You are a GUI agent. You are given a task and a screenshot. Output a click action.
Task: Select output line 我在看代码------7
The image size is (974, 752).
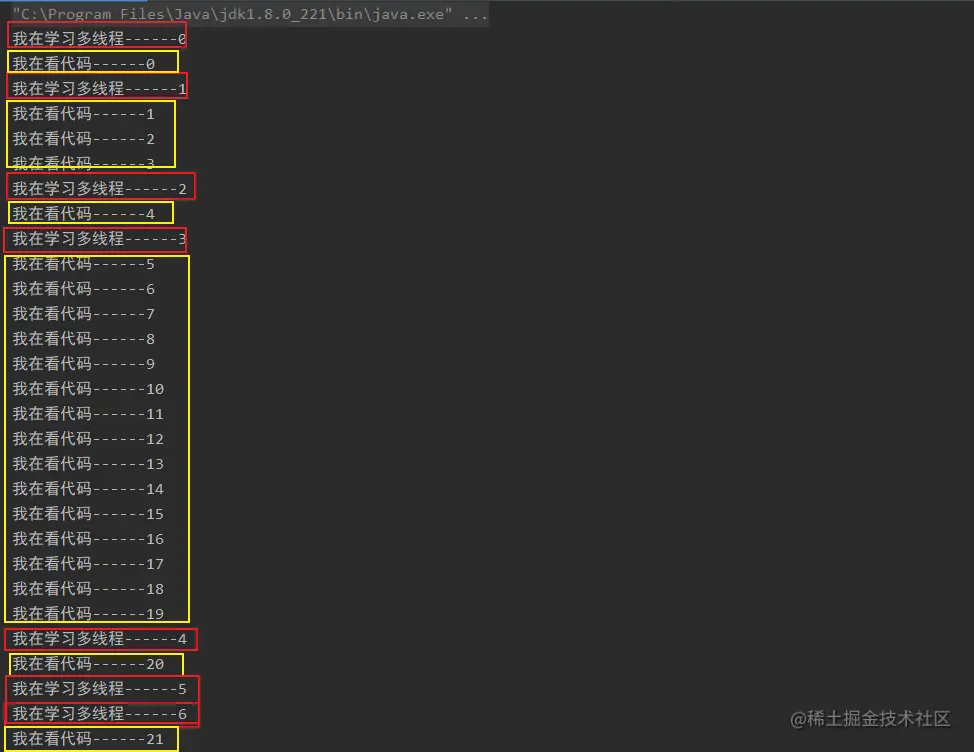(84, 314)
